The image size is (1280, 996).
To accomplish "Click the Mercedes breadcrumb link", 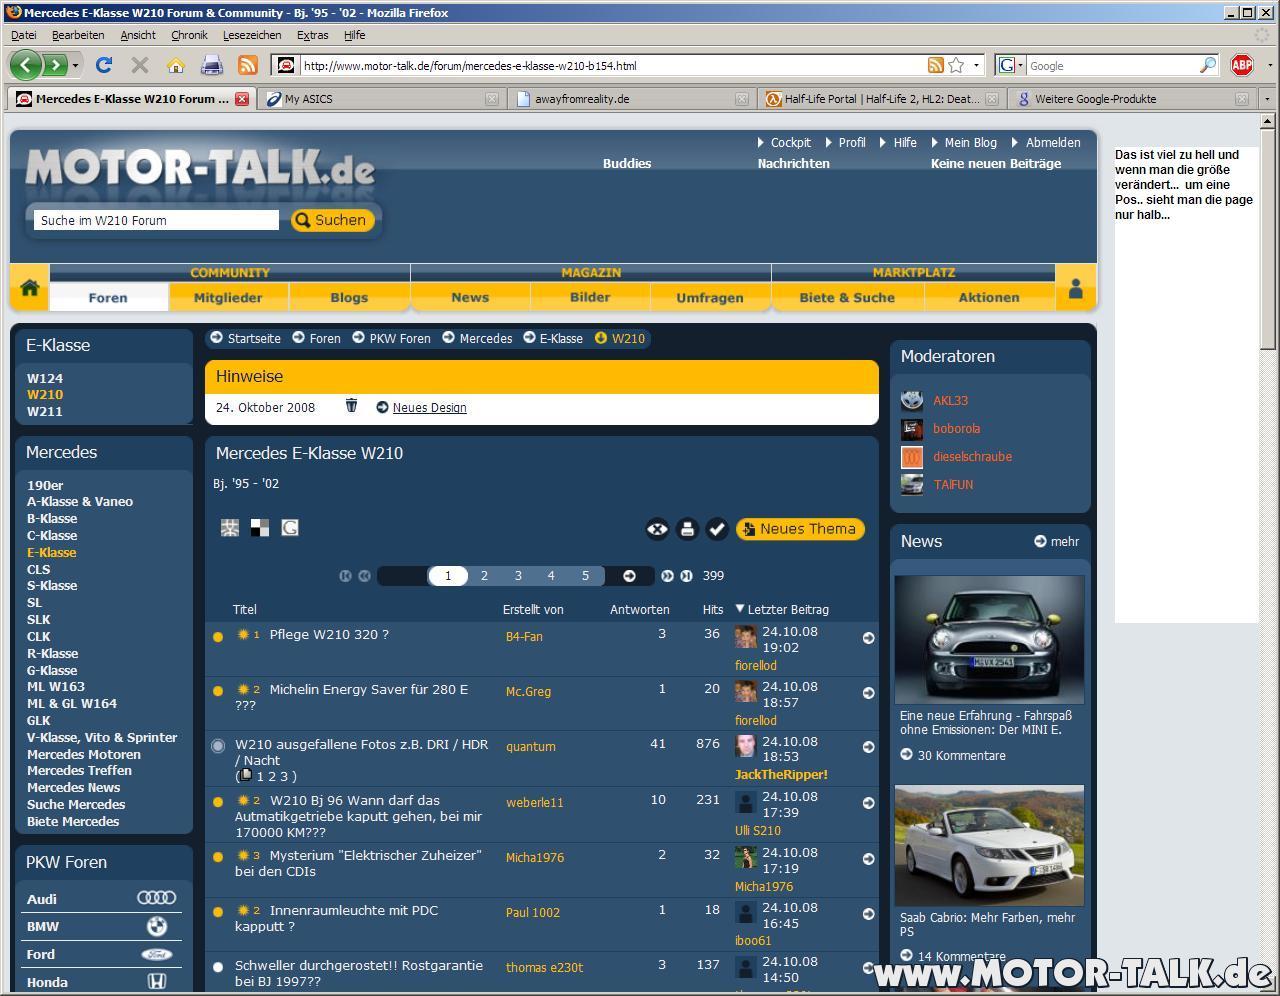I will 486,339.
